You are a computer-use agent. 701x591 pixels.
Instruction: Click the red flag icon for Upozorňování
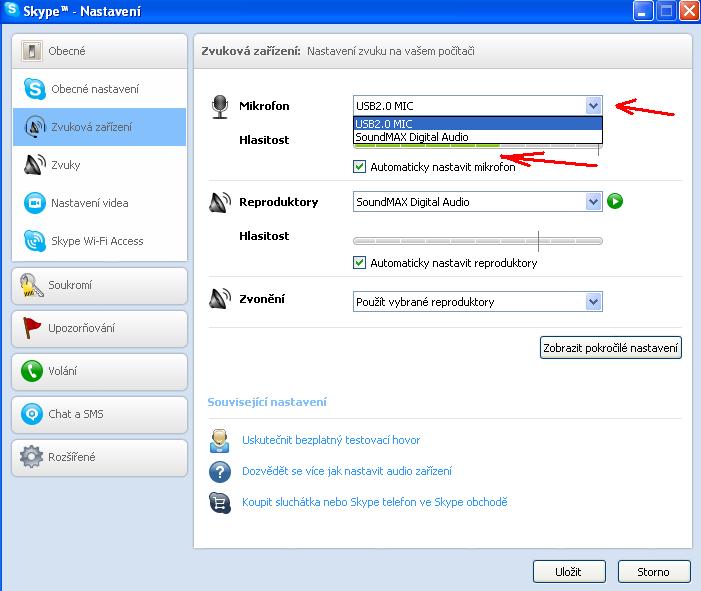tap(31, 328)
